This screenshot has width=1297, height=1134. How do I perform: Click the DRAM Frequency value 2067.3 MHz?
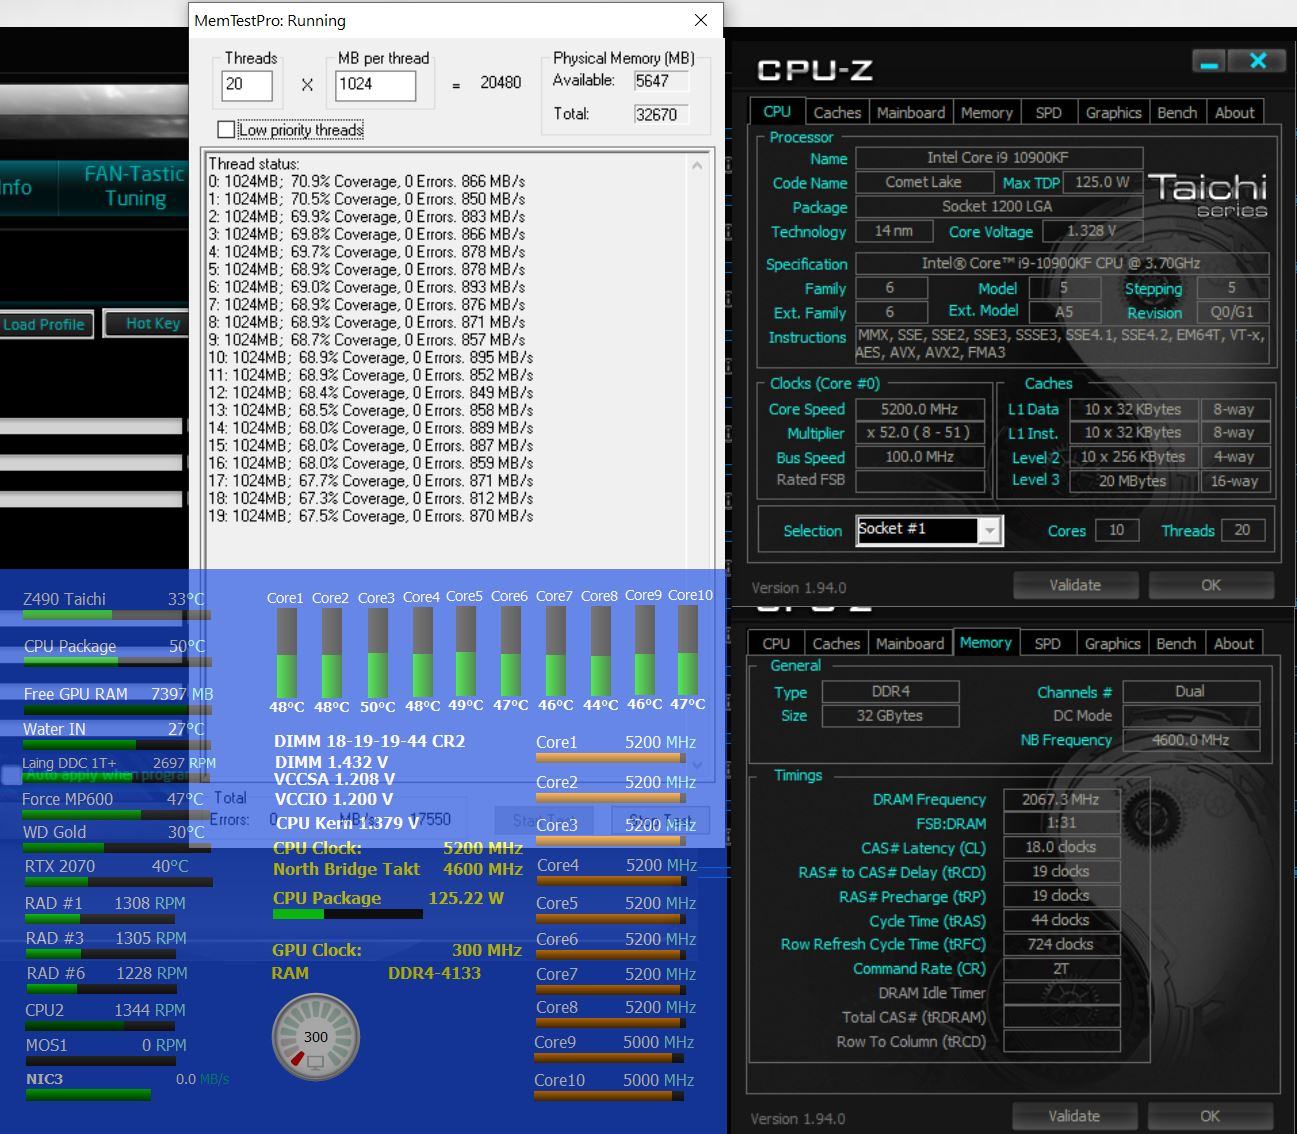click(x=1061, y=799)
